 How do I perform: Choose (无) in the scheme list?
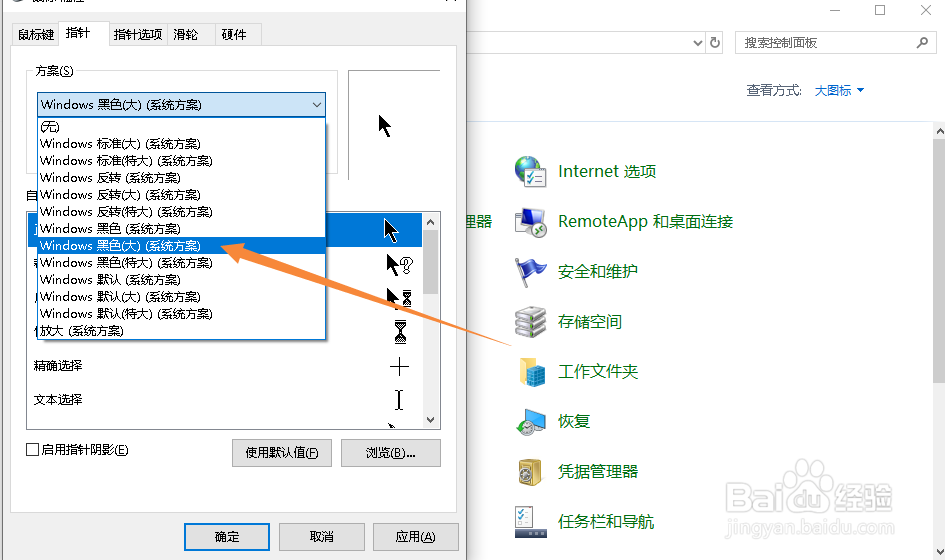181,127
